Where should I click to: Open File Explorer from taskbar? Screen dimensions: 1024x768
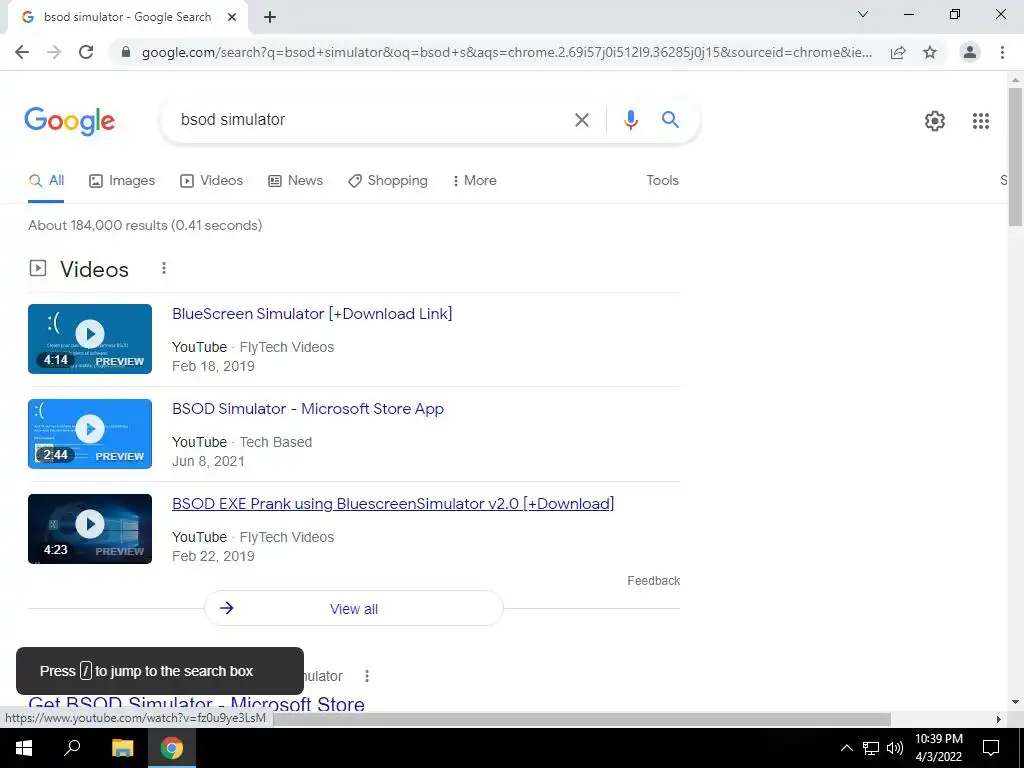click(x=122, y=748)
